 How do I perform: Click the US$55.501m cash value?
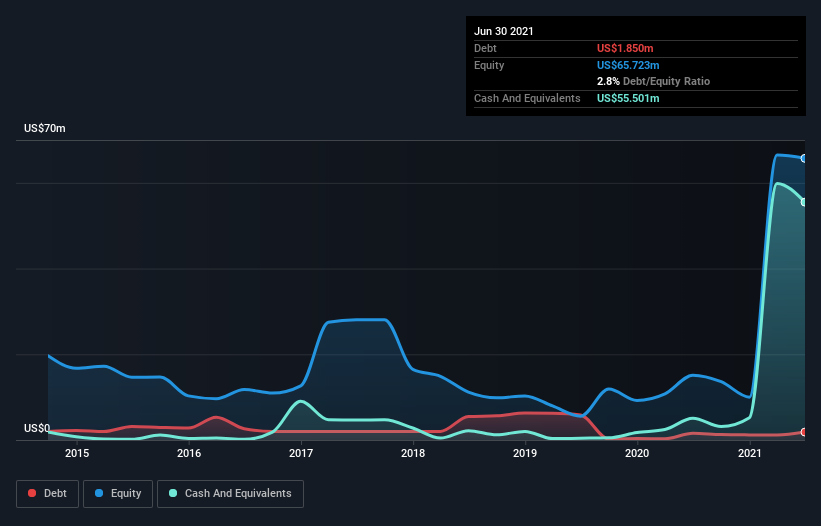[628, 98]
